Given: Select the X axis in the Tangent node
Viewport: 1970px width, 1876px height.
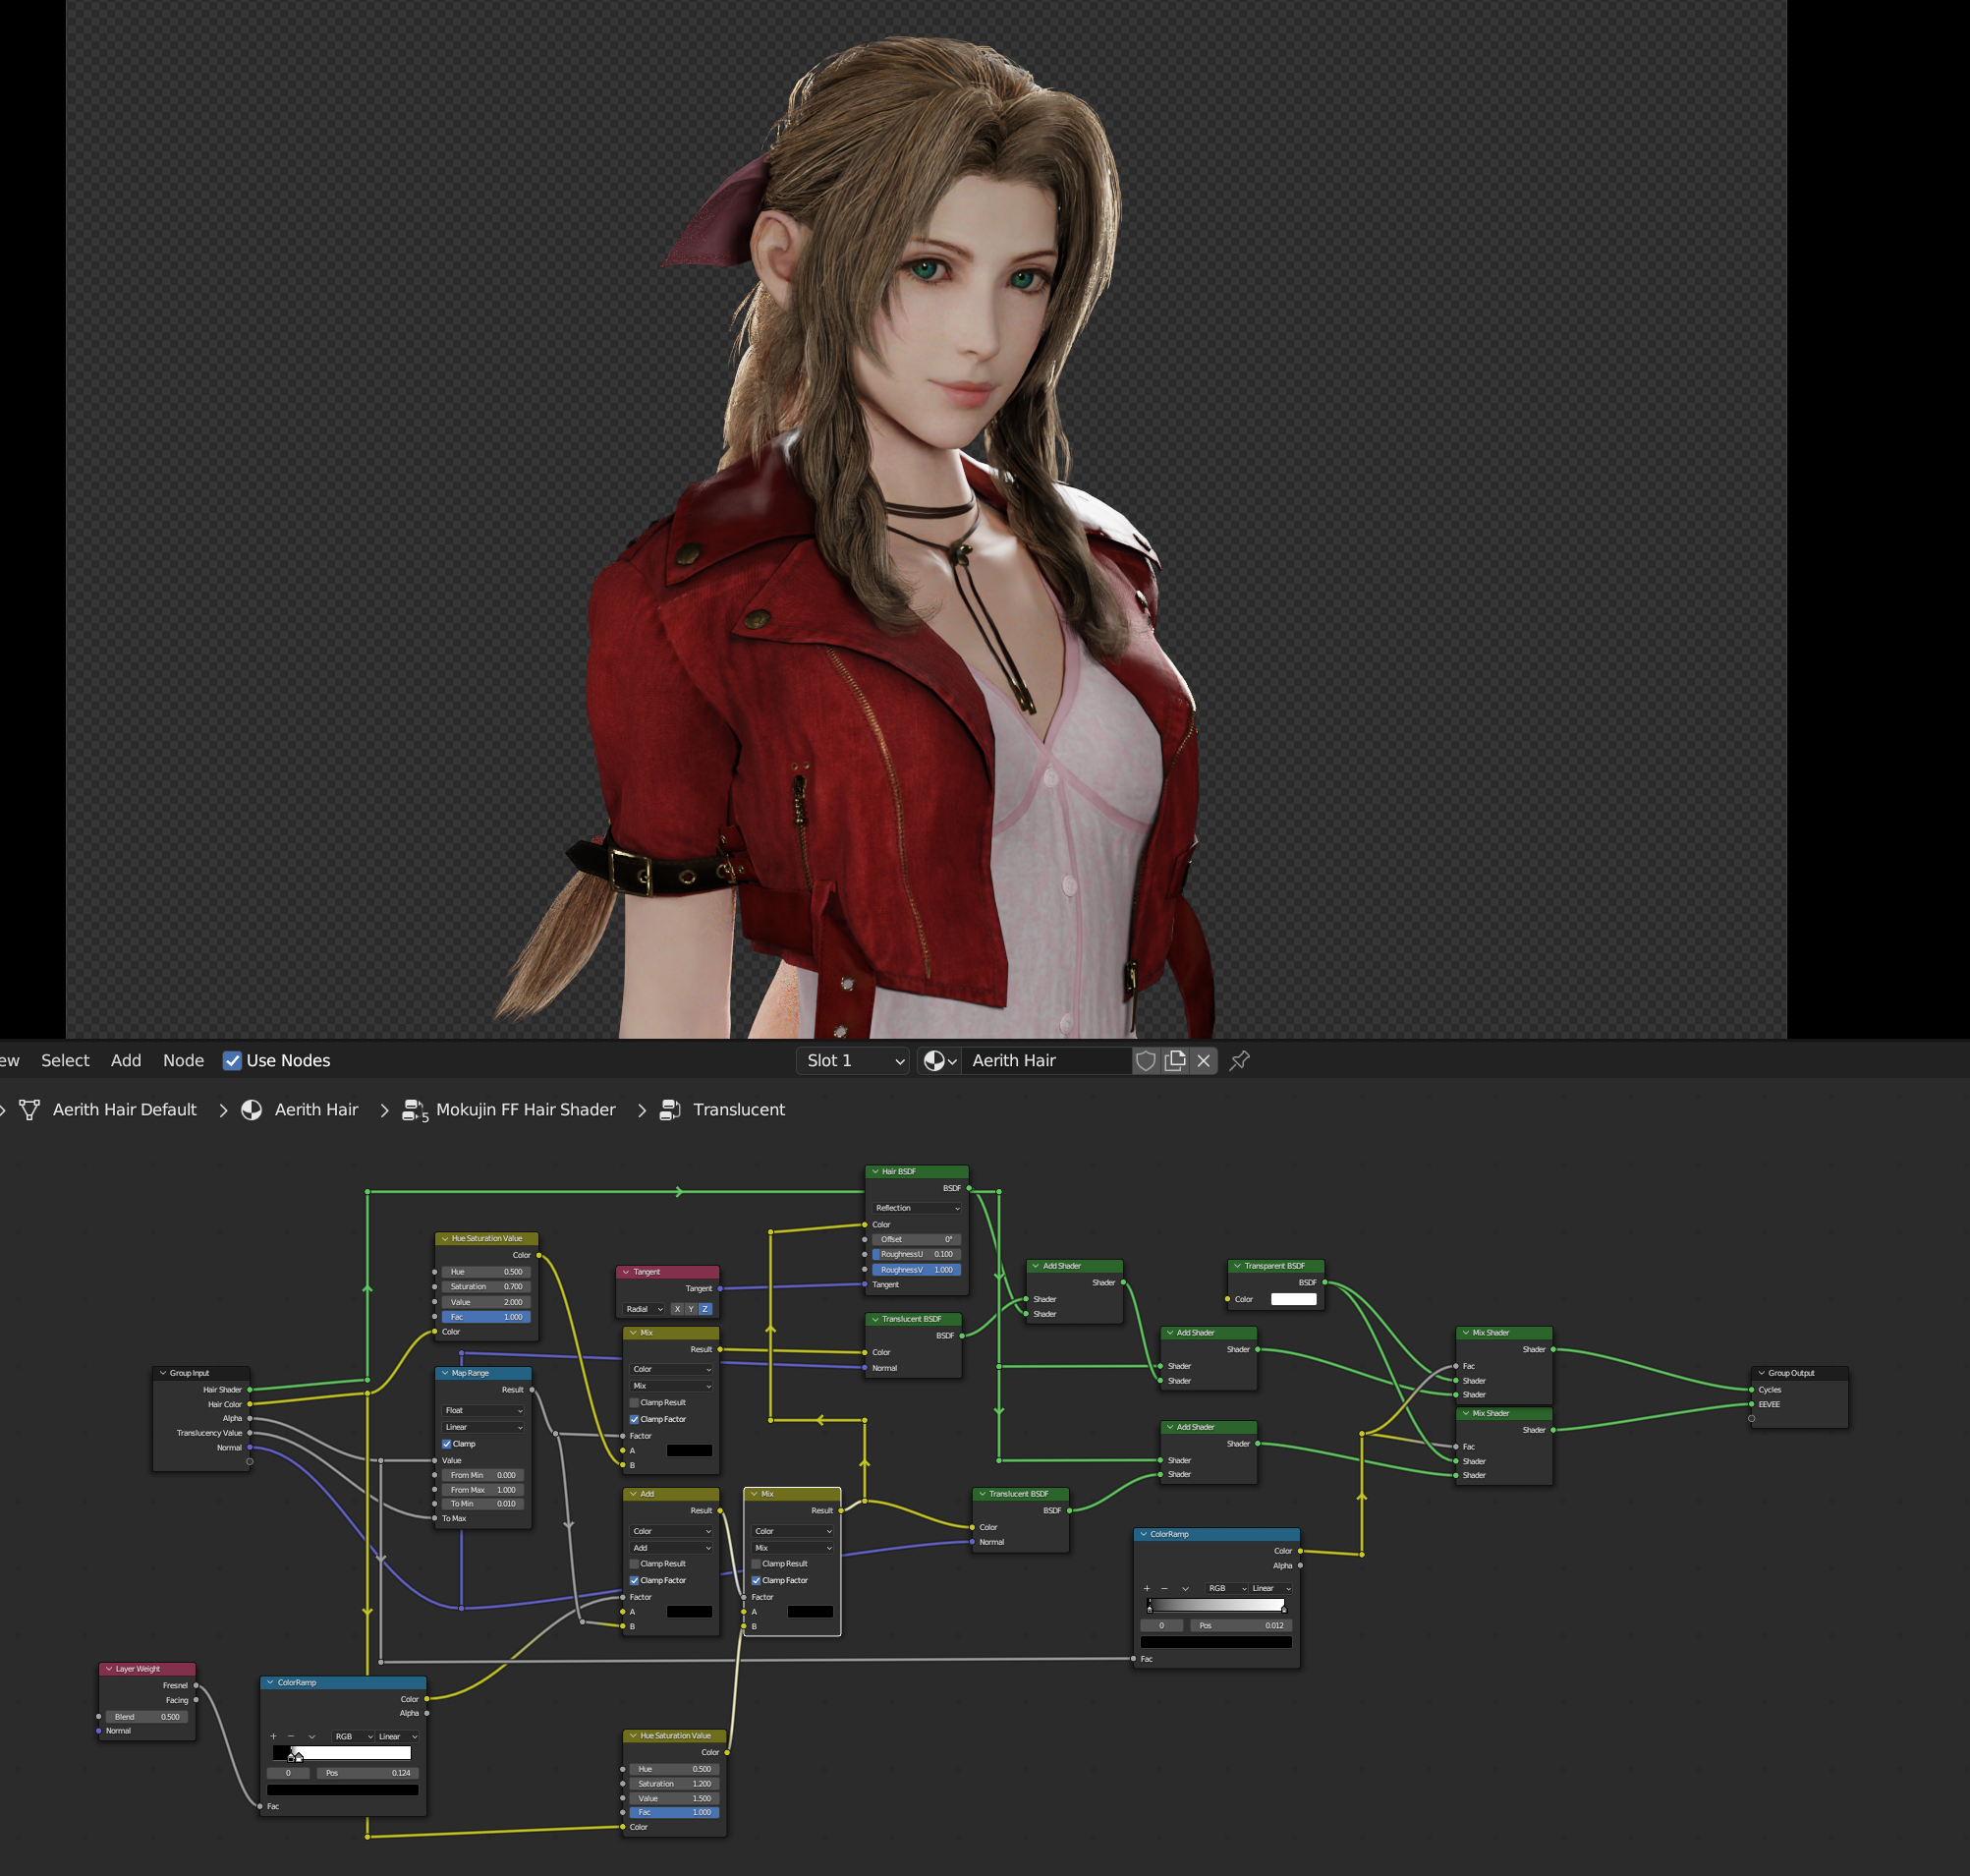Looking at the screenshot, I should point(677,1309).
